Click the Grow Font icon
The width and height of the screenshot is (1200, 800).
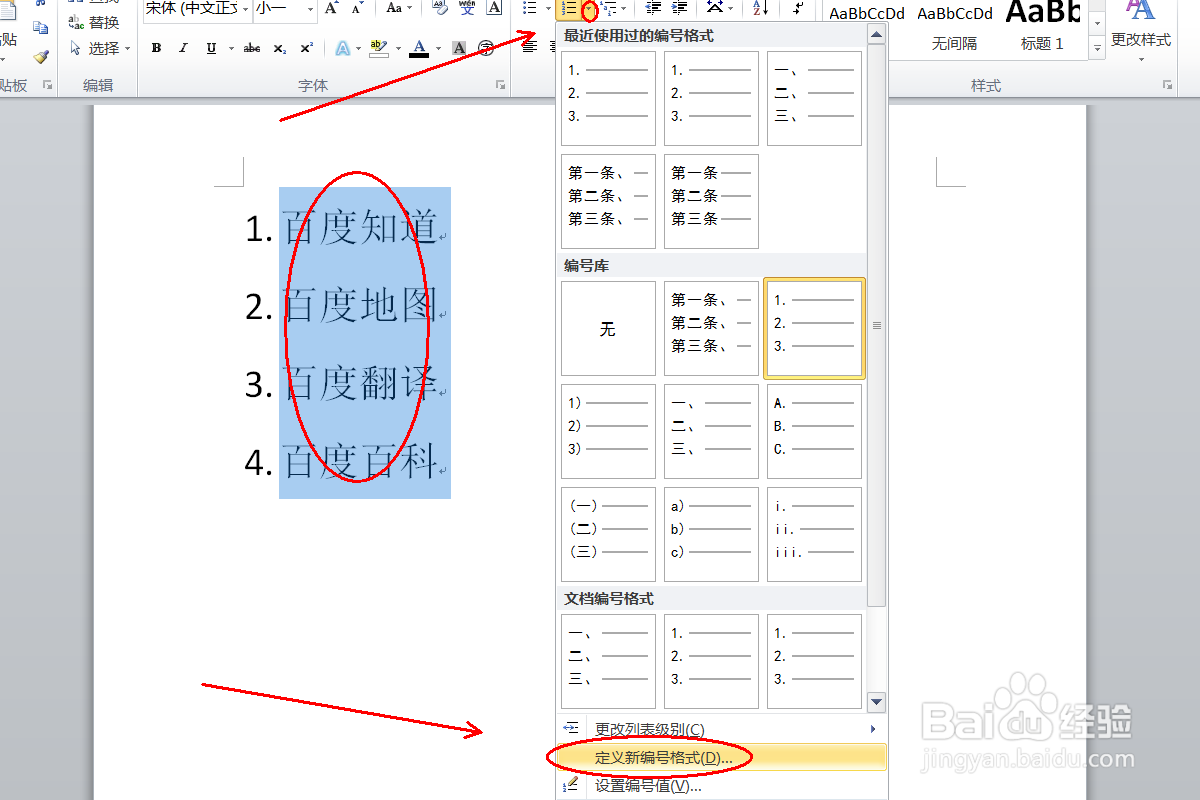[333, 8]
